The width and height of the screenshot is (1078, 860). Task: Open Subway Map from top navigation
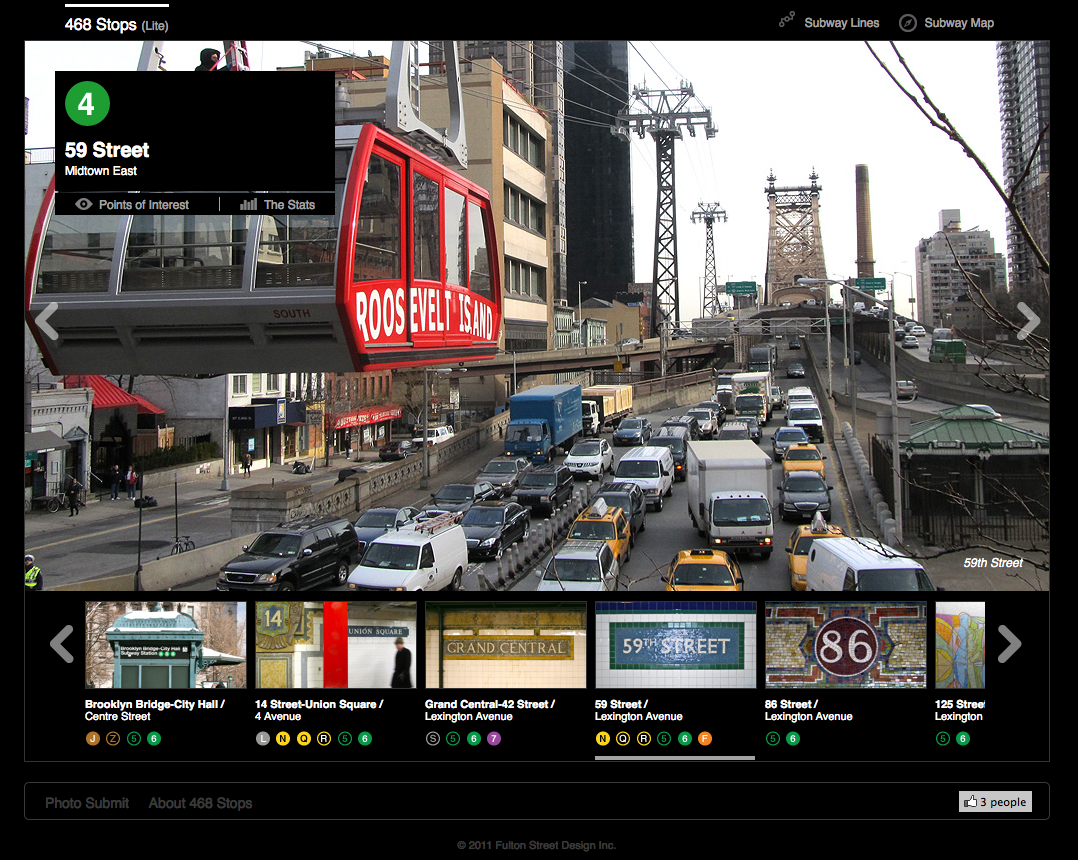coord(947,23)
